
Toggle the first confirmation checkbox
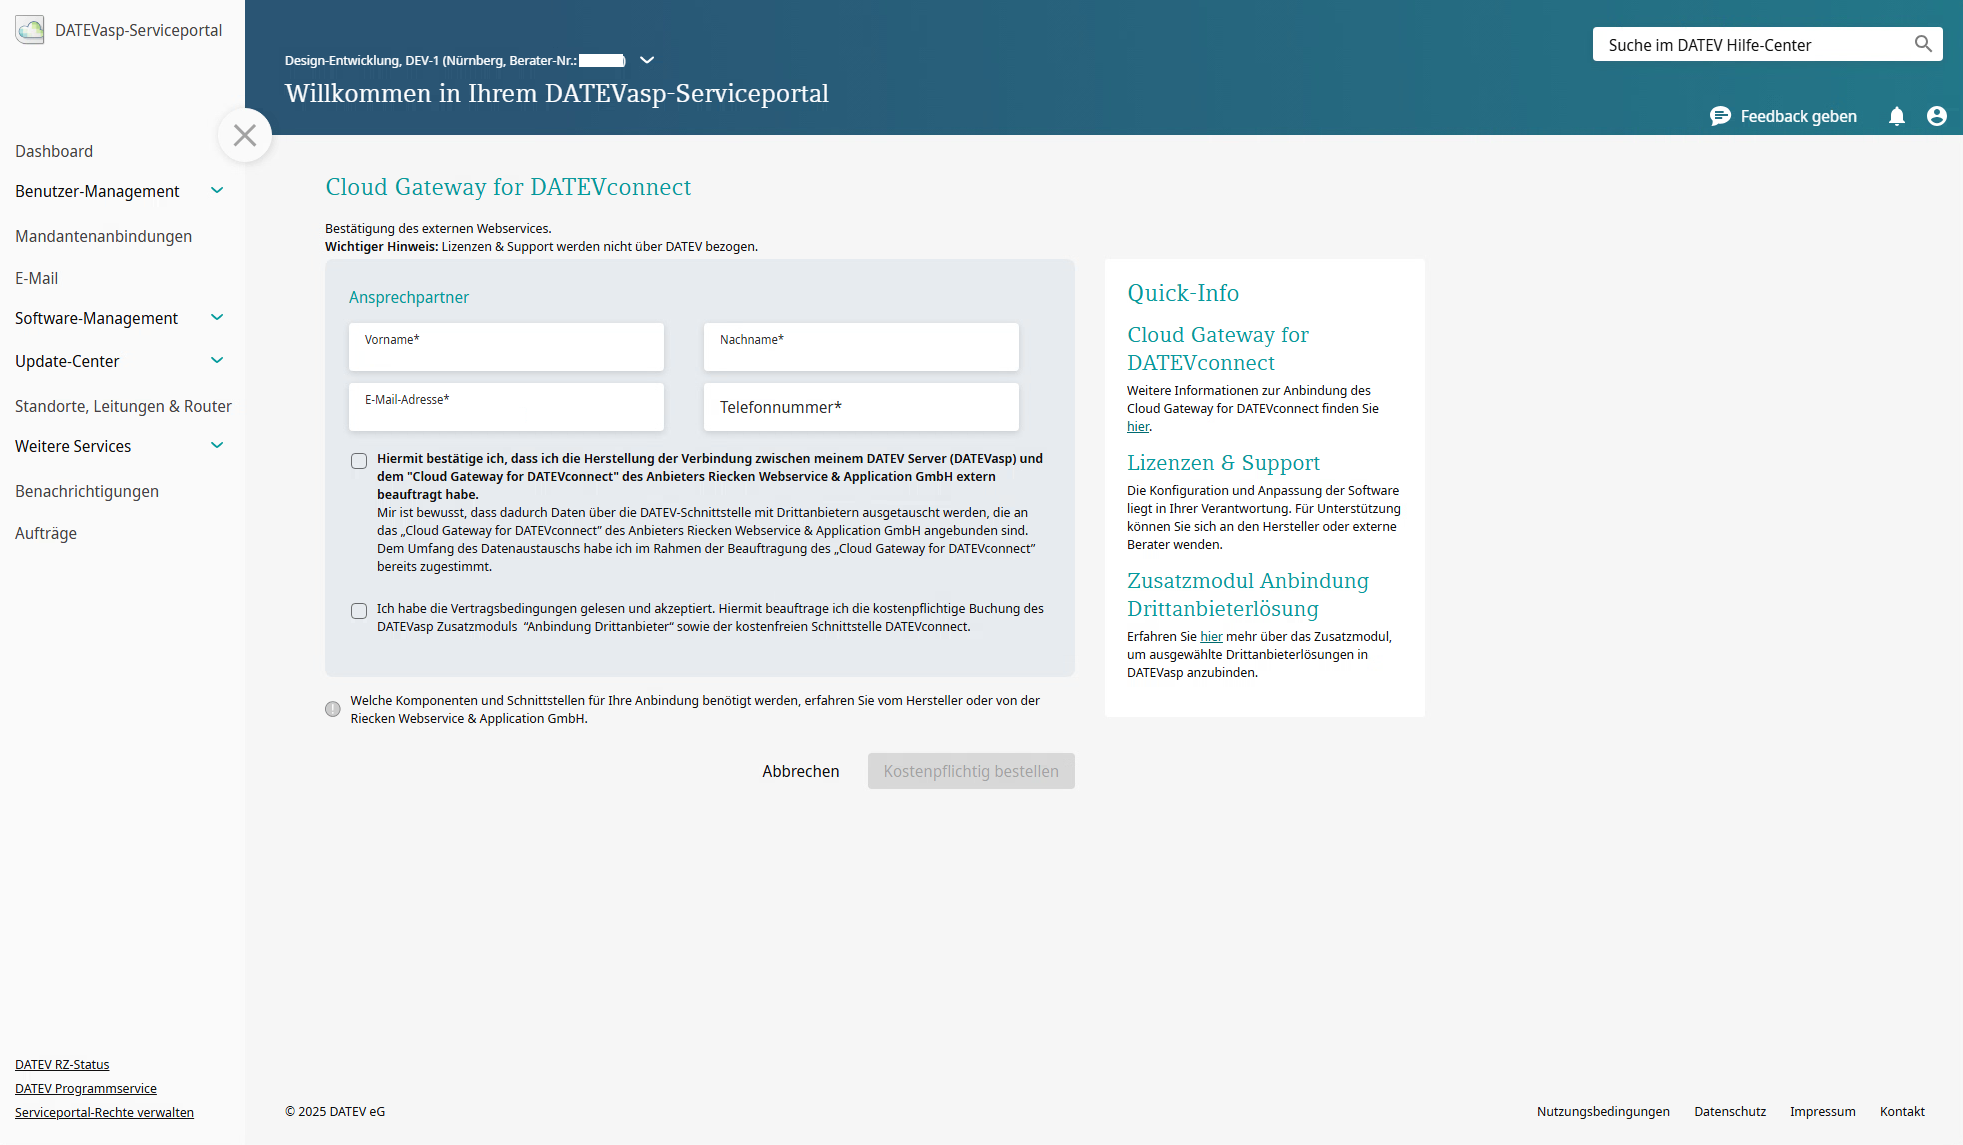click(x=357, y=459)
